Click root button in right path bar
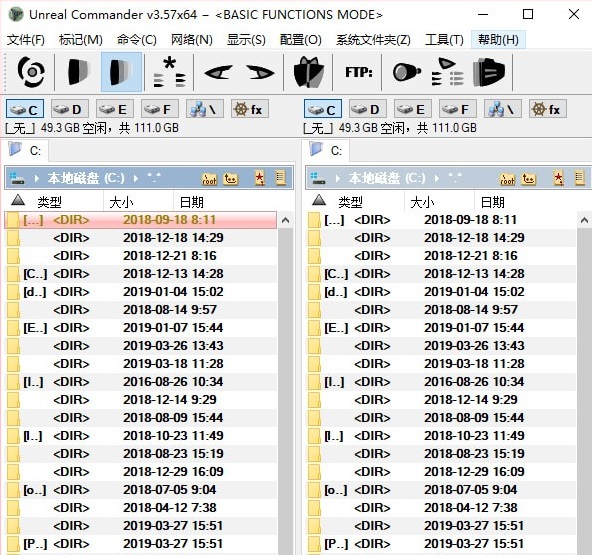This screenshot has width=592, height=555. pyautogui.click(x=507, y=178)
